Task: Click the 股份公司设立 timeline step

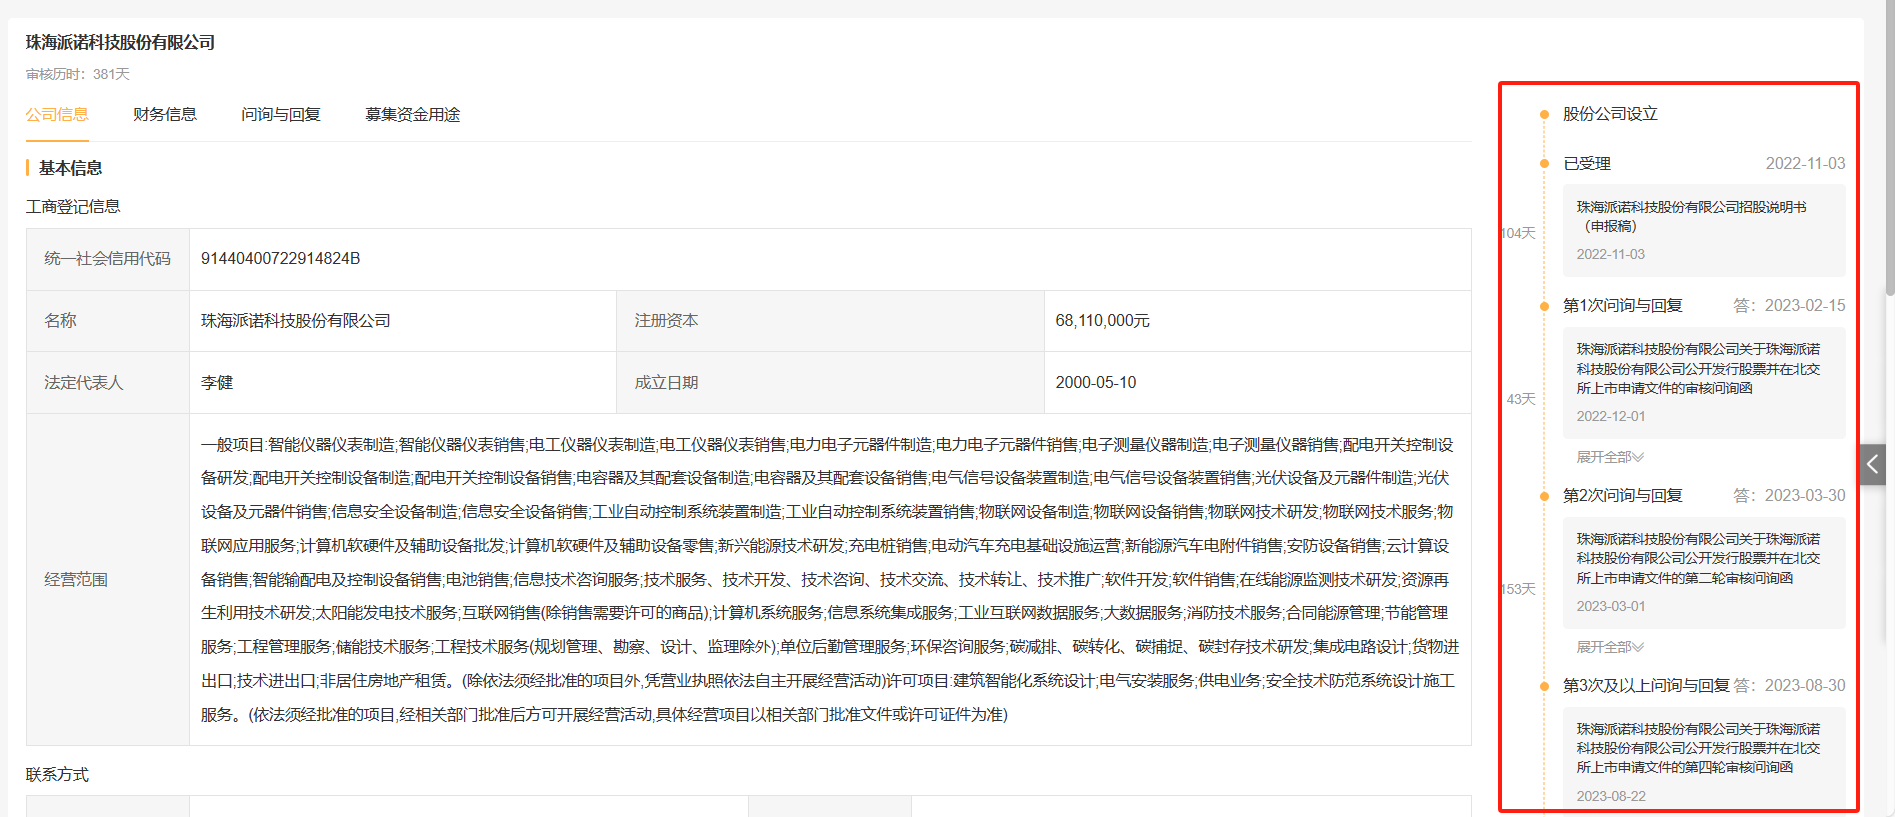Action: pos(1610,114)
